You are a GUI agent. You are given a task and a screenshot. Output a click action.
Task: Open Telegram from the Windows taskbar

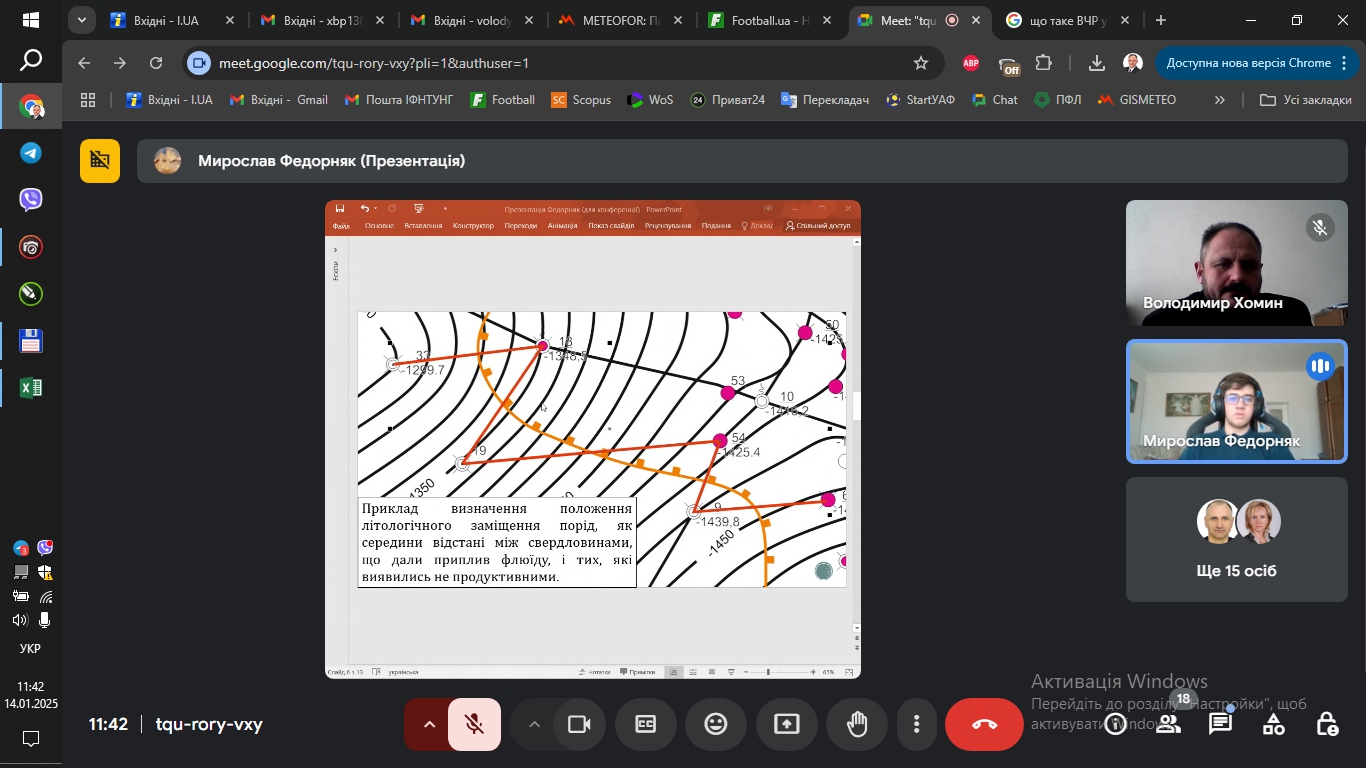point(31,153)
